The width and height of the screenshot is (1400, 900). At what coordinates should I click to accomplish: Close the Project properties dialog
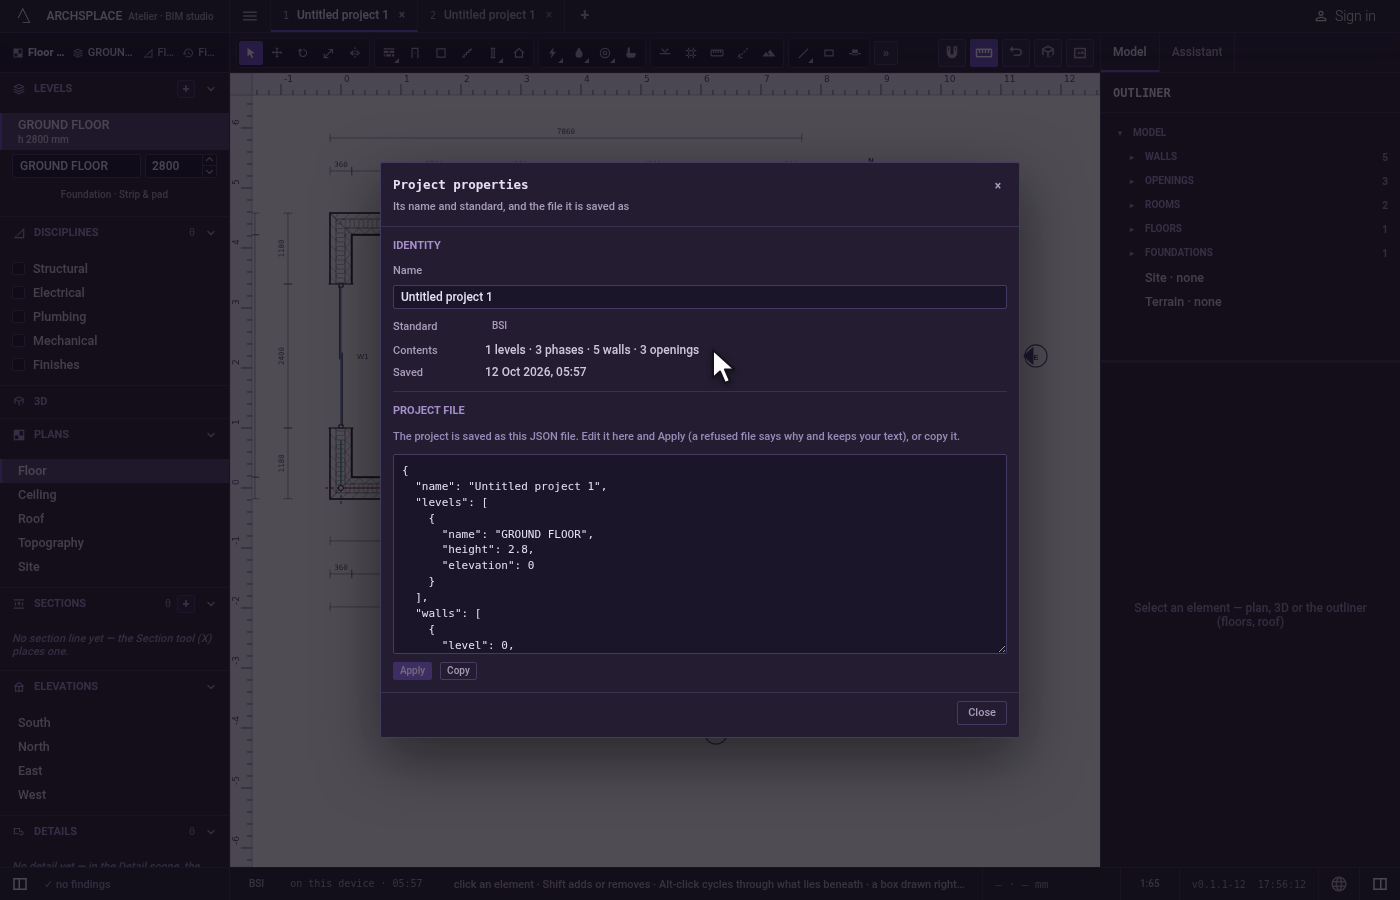tap(981, 713)
